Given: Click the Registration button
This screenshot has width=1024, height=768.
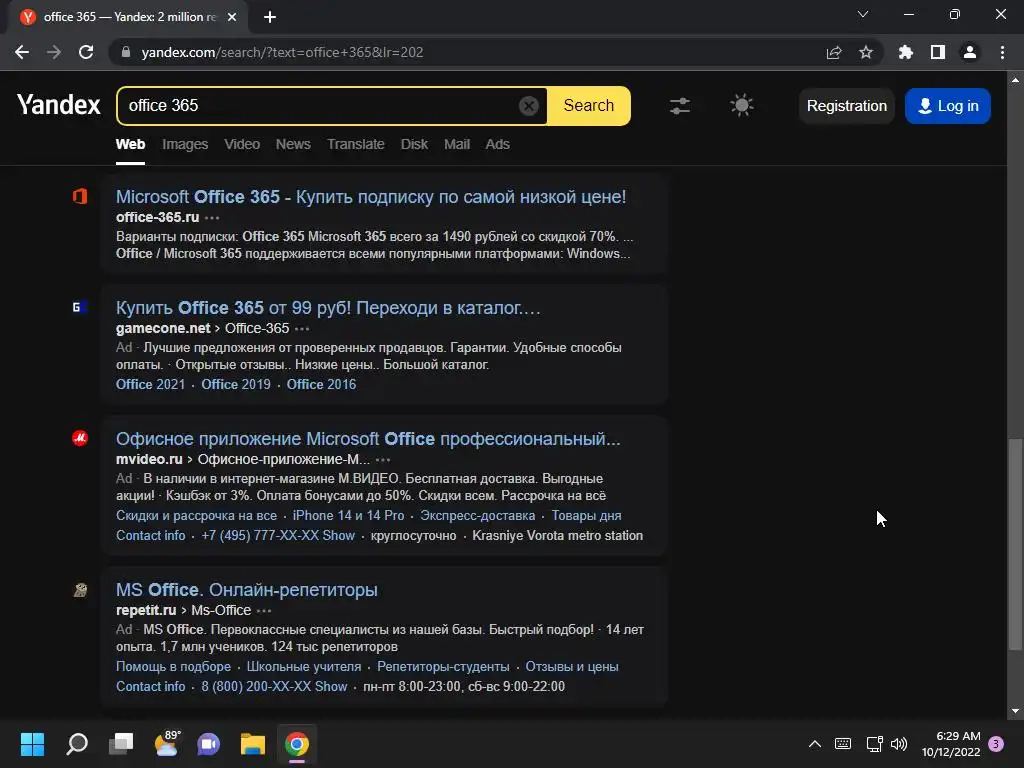Looking at the screenshot, I should click(846, 106).
